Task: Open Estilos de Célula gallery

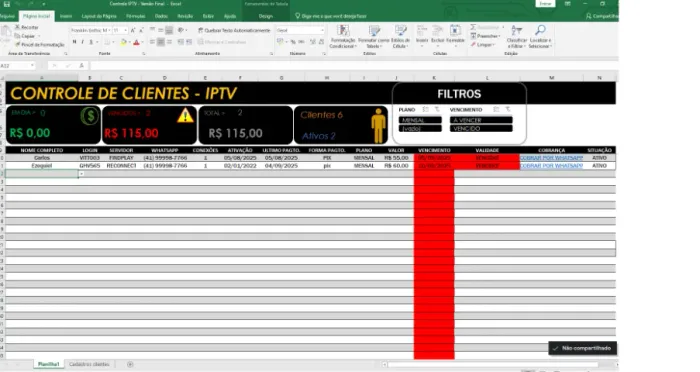Action: [400, 37]
